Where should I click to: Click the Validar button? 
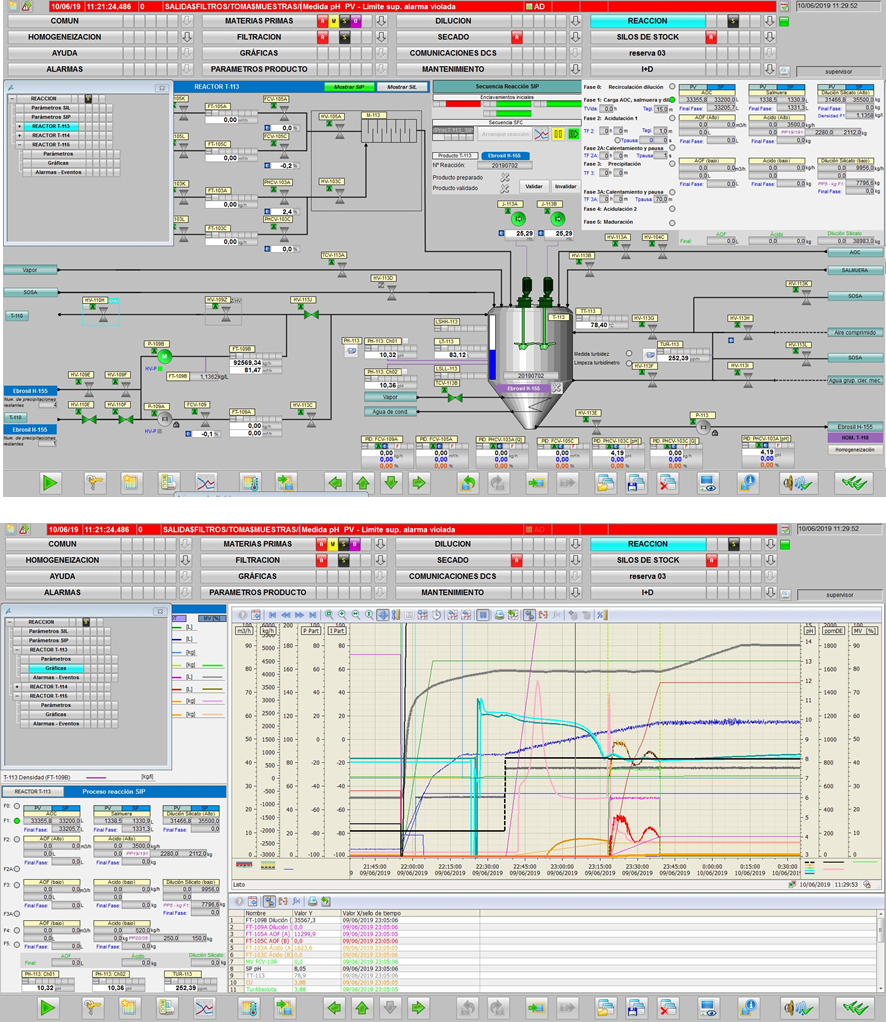point(534,186)
